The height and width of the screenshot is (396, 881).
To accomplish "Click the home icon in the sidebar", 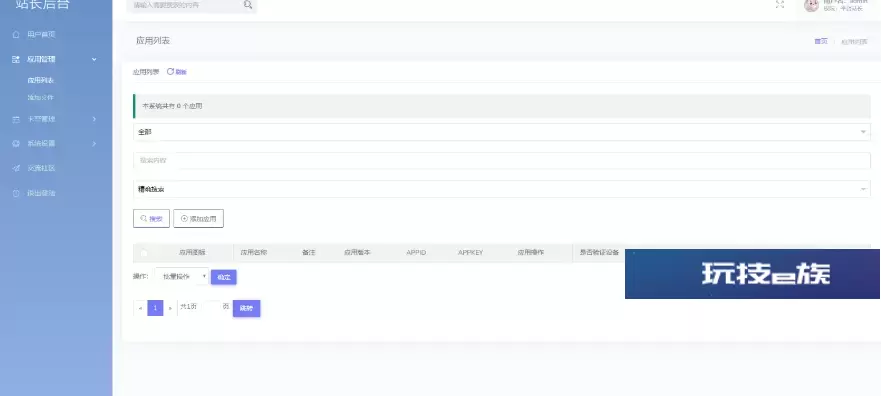I will point(16,35).
